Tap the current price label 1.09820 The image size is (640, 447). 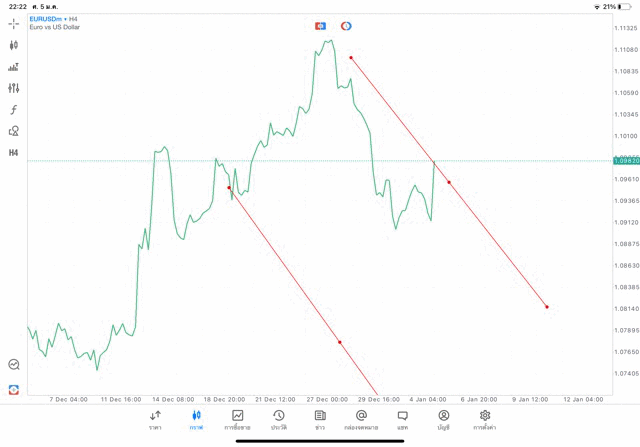point(627,160)
